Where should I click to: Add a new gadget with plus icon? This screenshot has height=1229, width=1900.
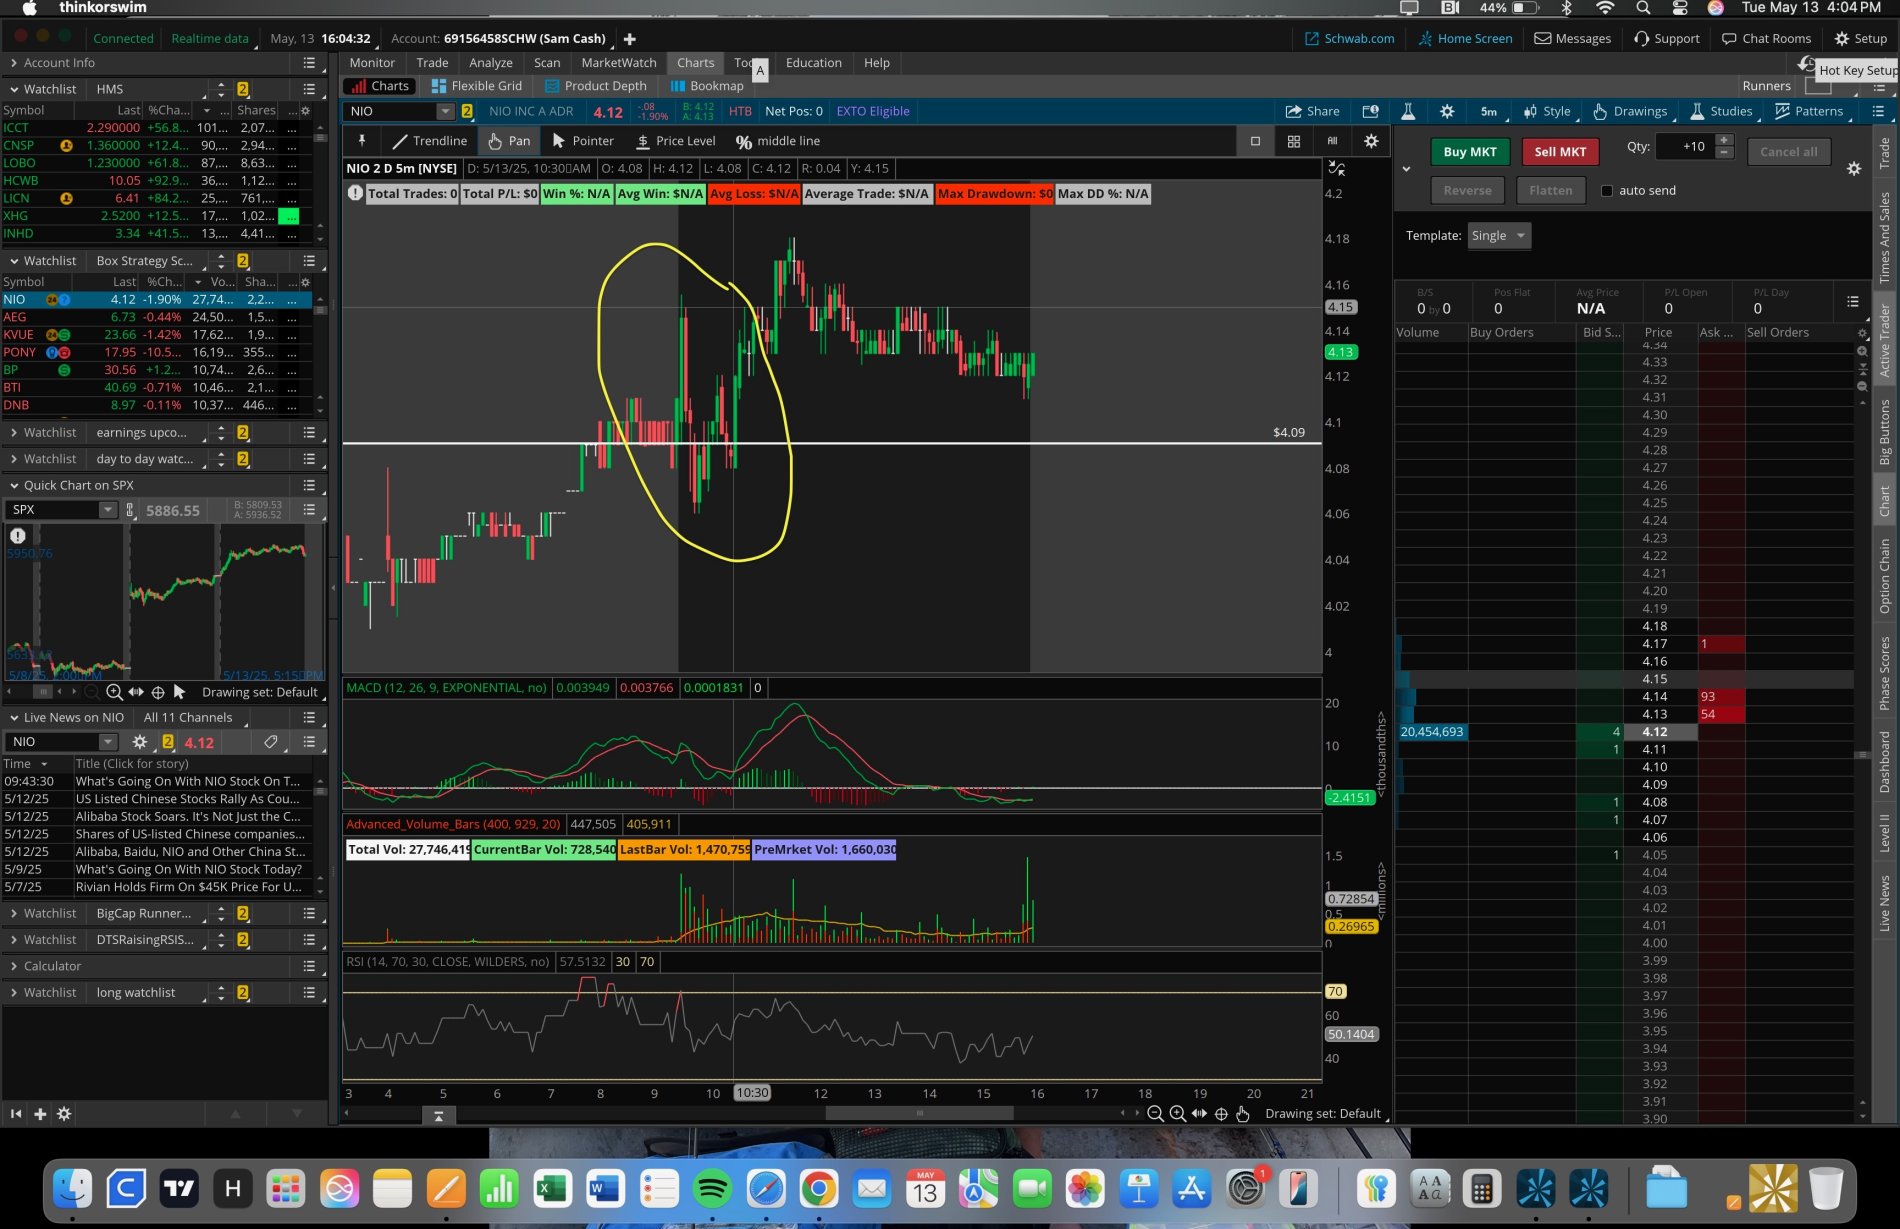click(x=40, y=1114)
